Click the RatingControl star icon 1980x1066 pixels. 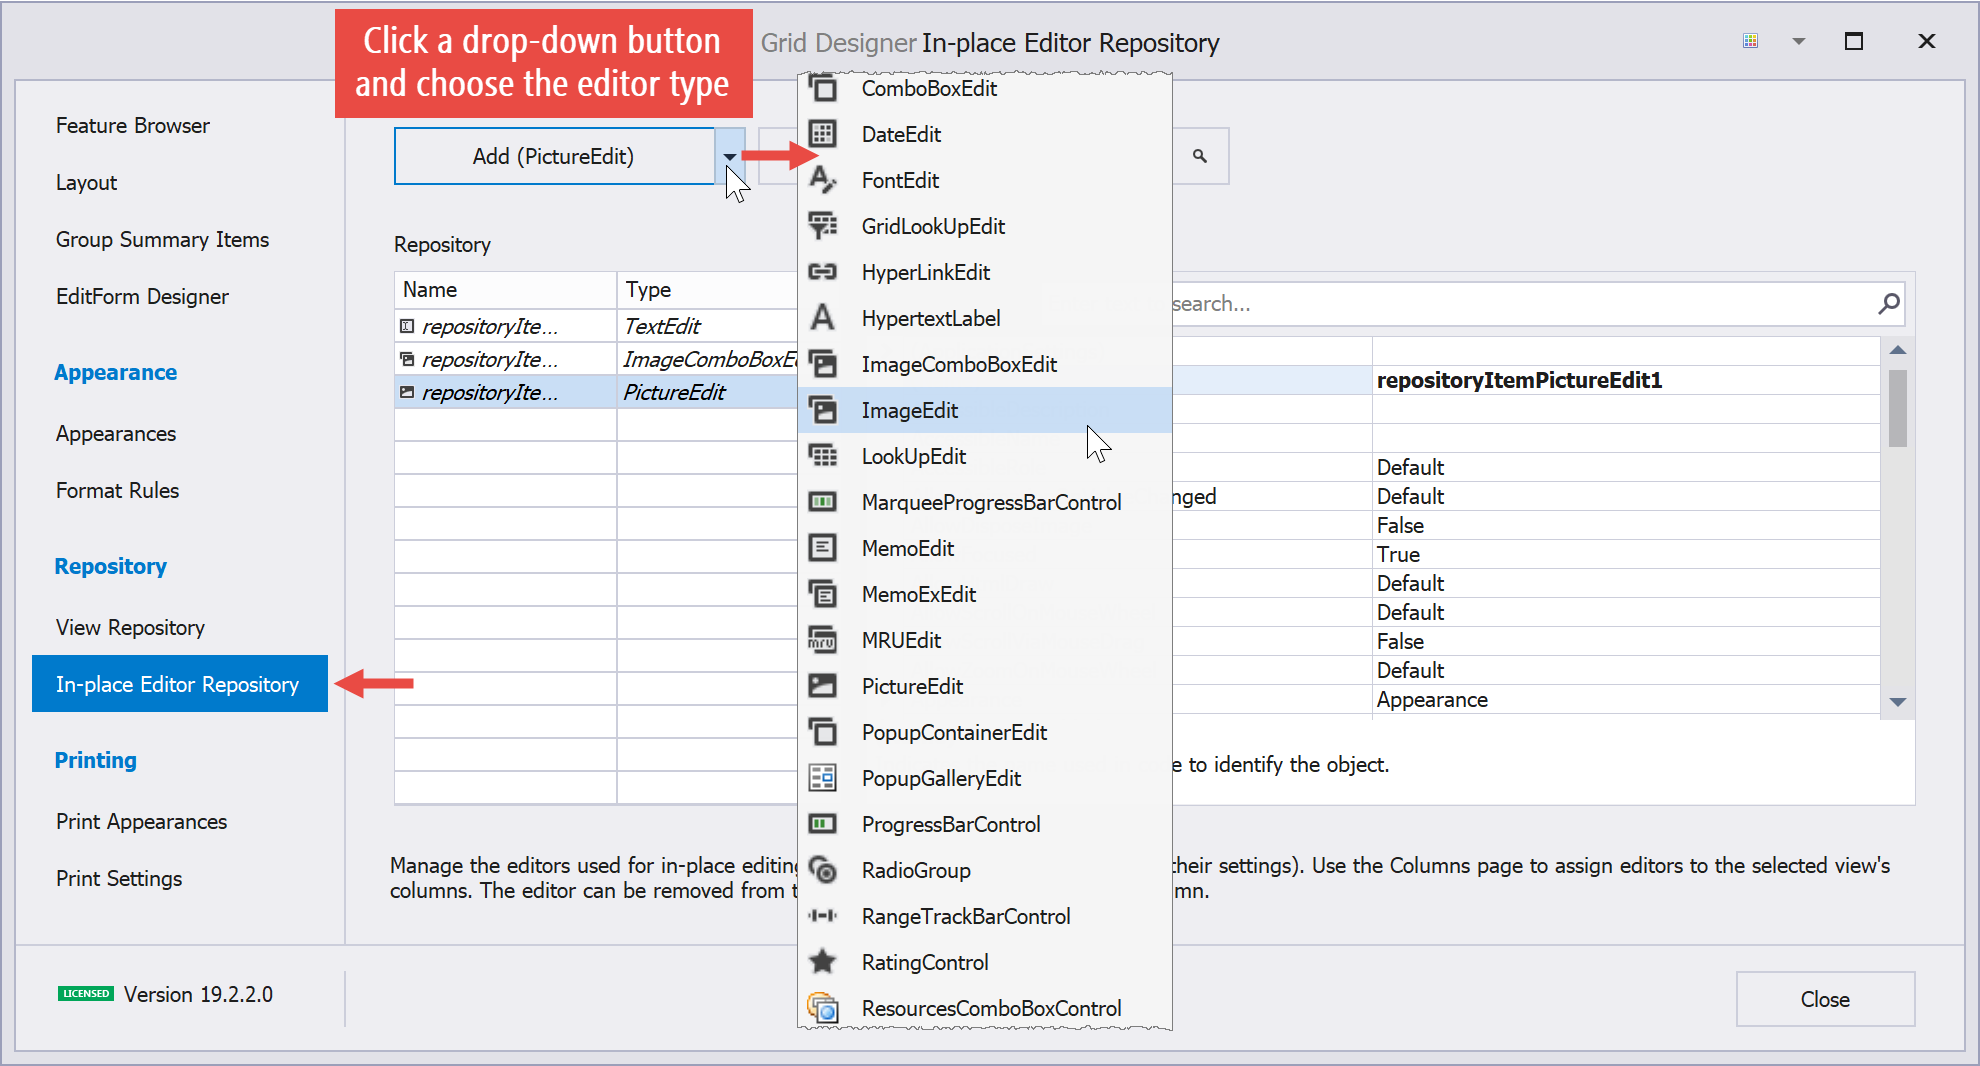tap(822, 962)
